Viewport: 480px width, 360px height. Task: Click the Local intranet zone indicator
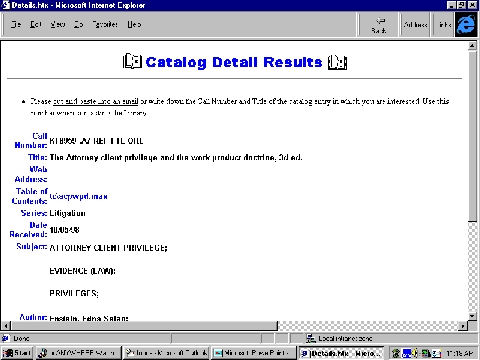pyautogui.click(x=339, y=338)
